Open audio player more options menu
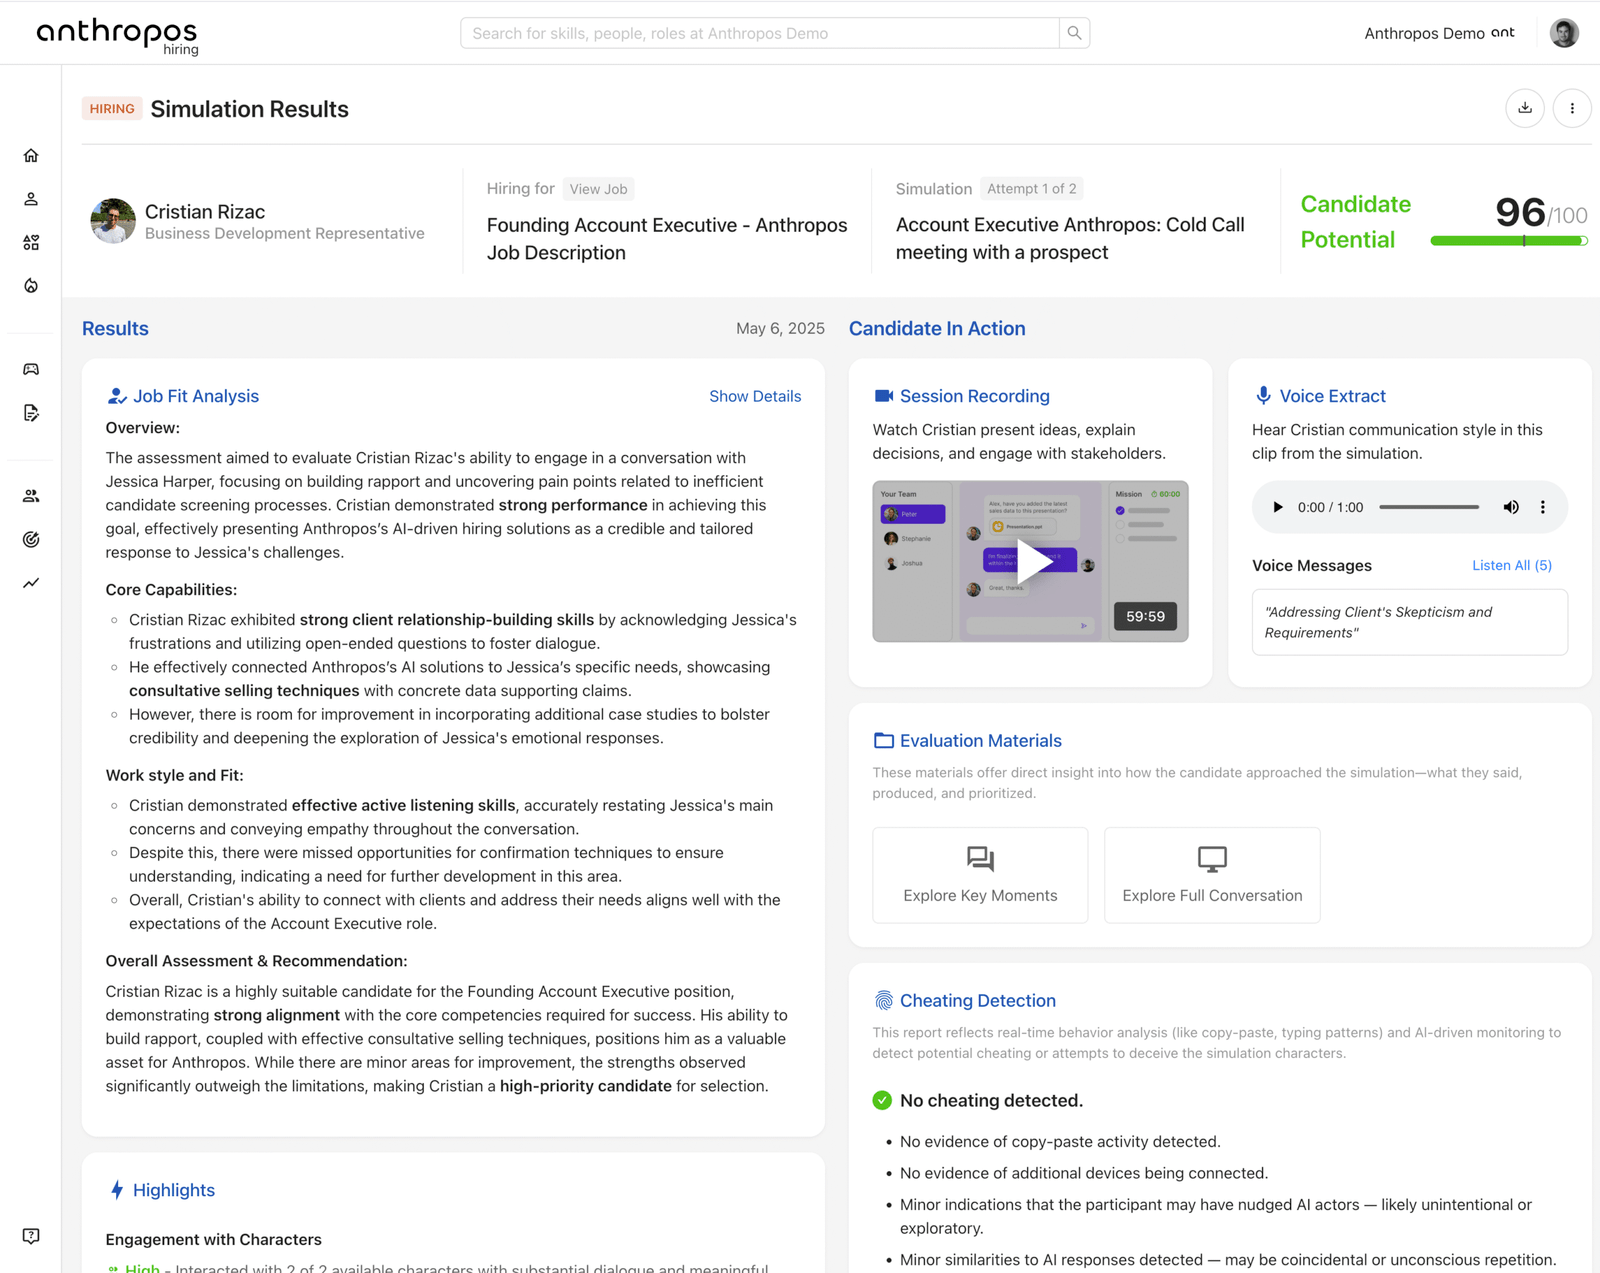This screenshot has height=1273, width=1600. tap(1543, 507)
